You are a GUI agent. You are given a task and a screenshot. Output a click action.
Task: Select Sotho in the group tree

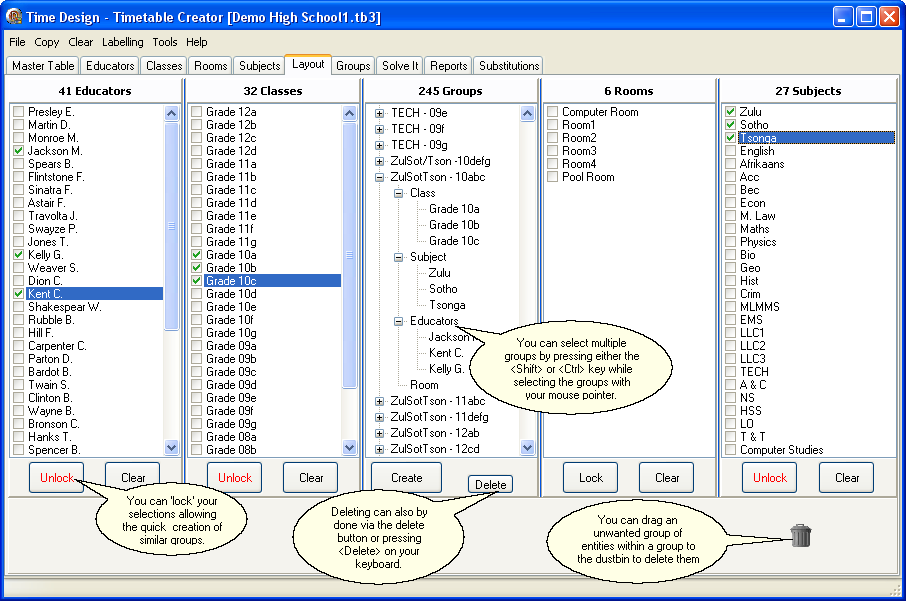point(443,289)
